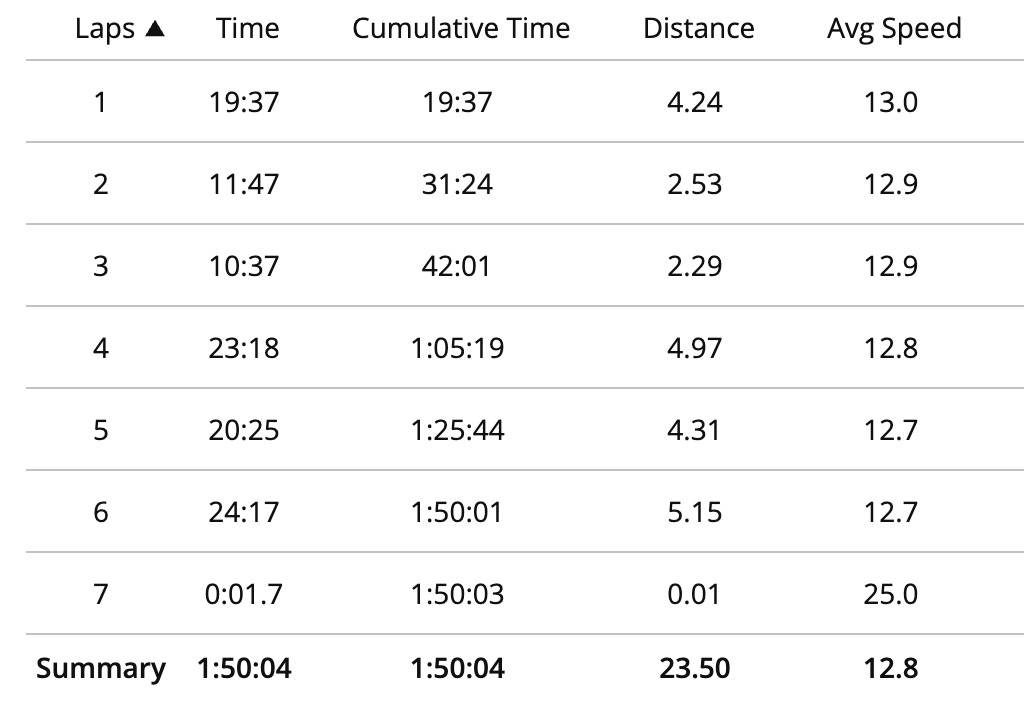The height and width of the screenshot is (706, 1024).
Task: Sort by the Avg Speed column header
Action: coord(894,29)
